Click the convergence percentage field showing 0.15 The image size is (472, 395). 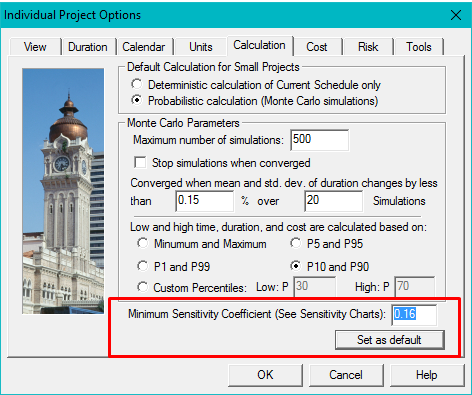coord(205,201)
